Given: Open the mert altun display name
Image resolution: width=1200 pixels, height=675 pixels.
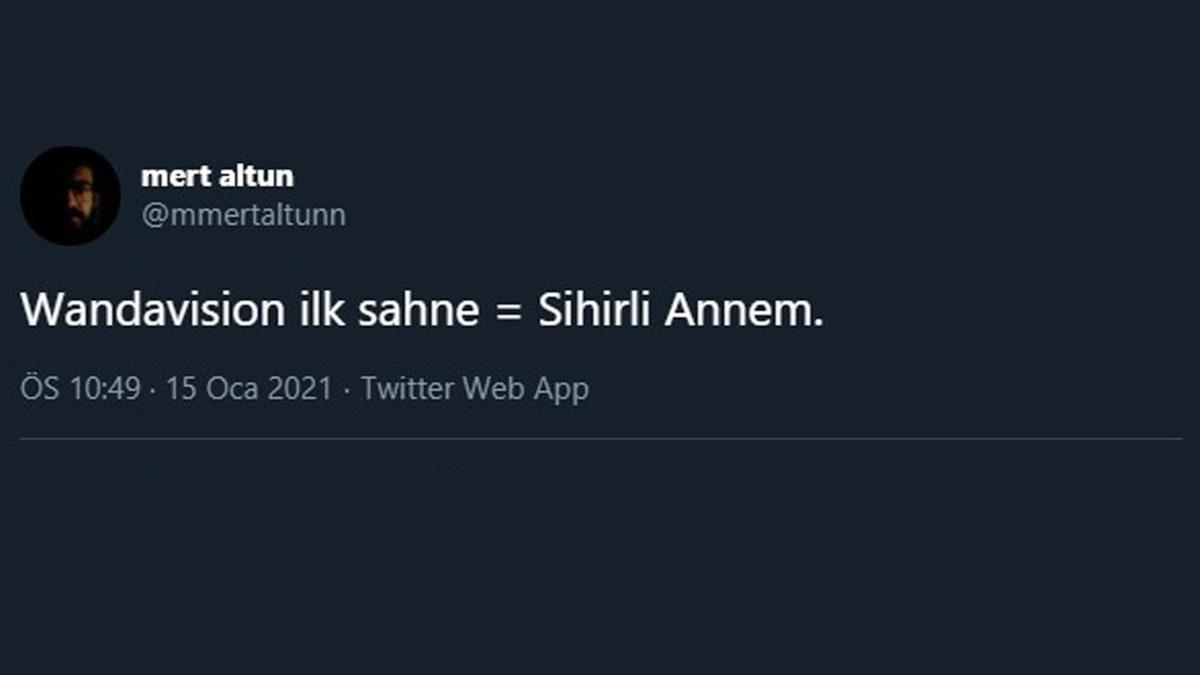Looking at the screenshot, I should 217,177.
